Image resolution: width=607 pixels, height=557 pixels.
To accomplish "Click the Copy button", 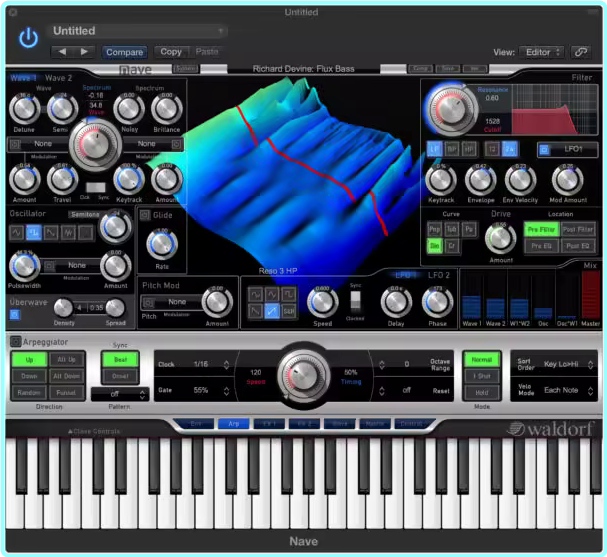I will [x=171, y=52].
